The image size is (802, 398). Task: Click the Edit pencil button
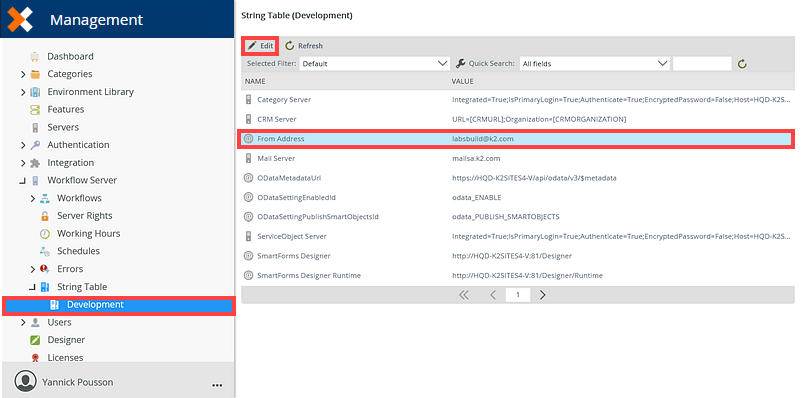point(260,46)
